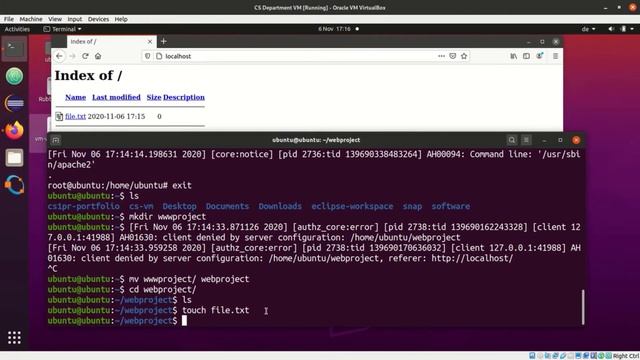Open page actions three-dot menu
The image size is (640, 360).
point(441,56)
